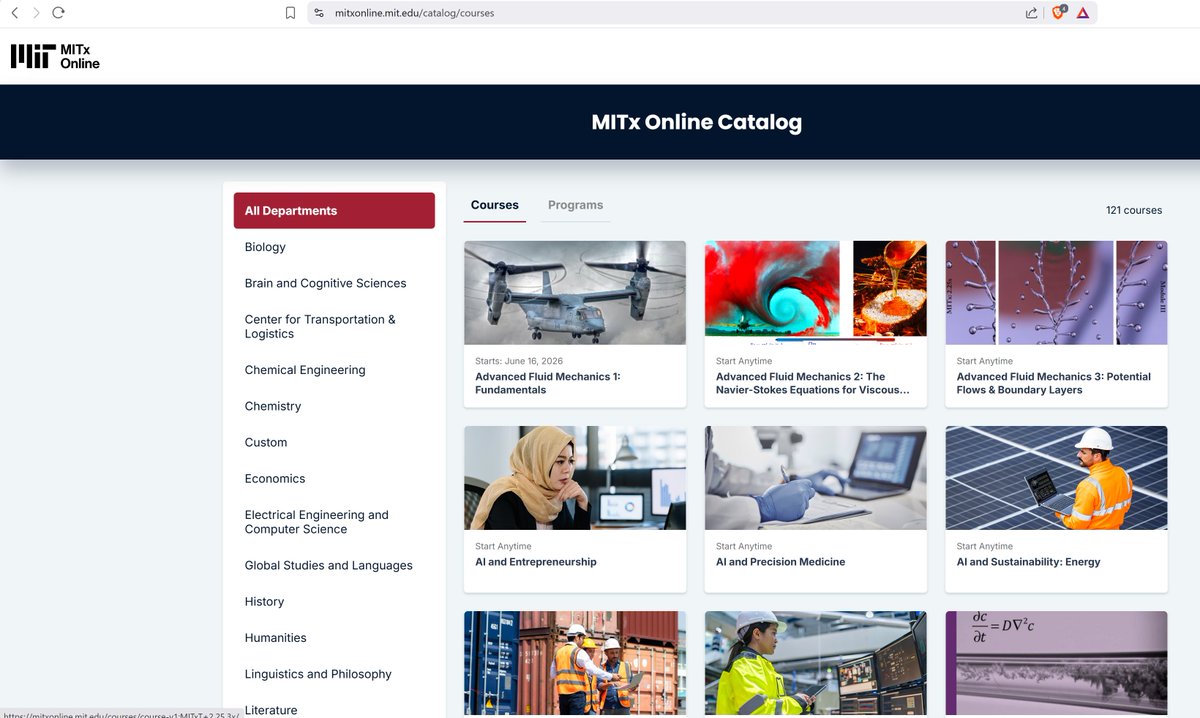Choose Center for Transportation & Logistics
The width and height of the screenshot is (1200, 718).
pos(320,326)
